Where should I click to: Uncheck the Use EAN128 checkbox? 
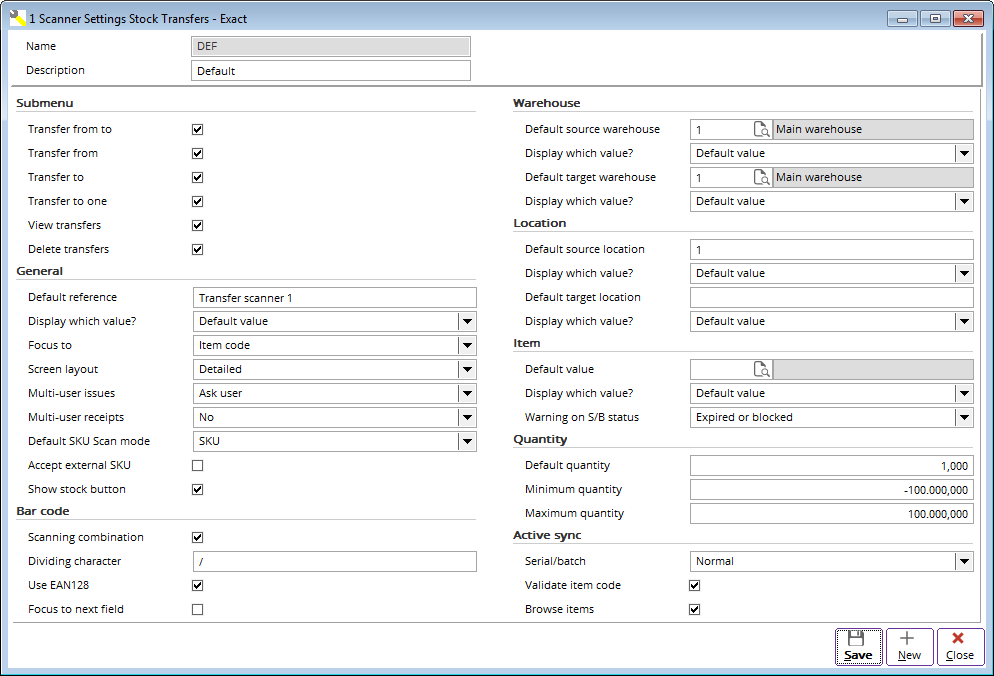point(197,585)
